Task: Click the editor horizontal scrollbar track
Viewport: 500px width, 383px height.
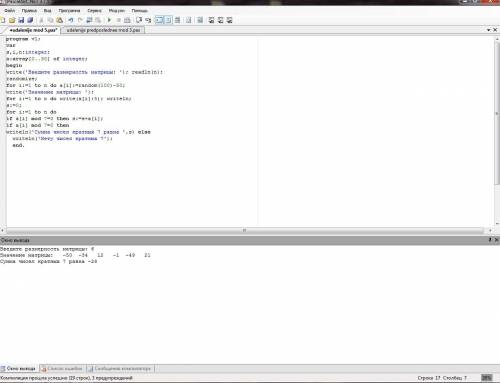Action: click(245, 230)
